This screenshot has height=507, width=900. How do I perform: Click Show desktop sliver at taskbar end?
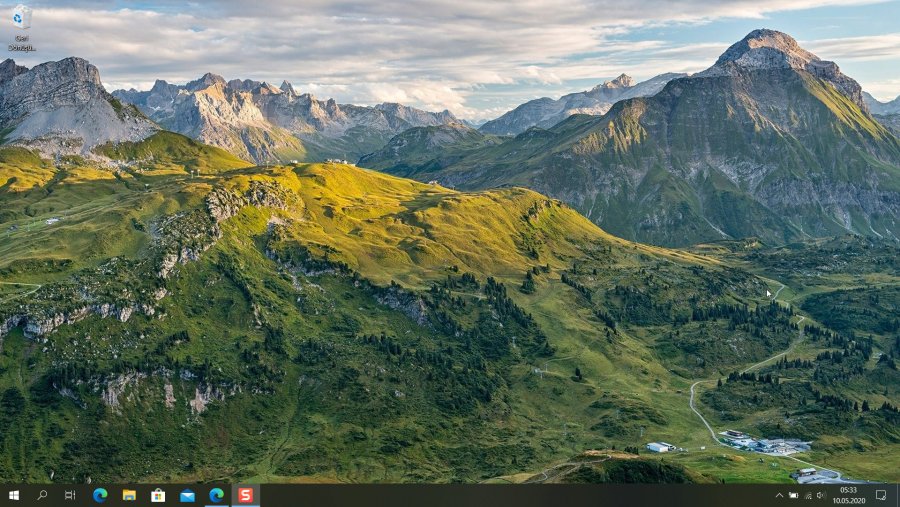pos(898,496)
